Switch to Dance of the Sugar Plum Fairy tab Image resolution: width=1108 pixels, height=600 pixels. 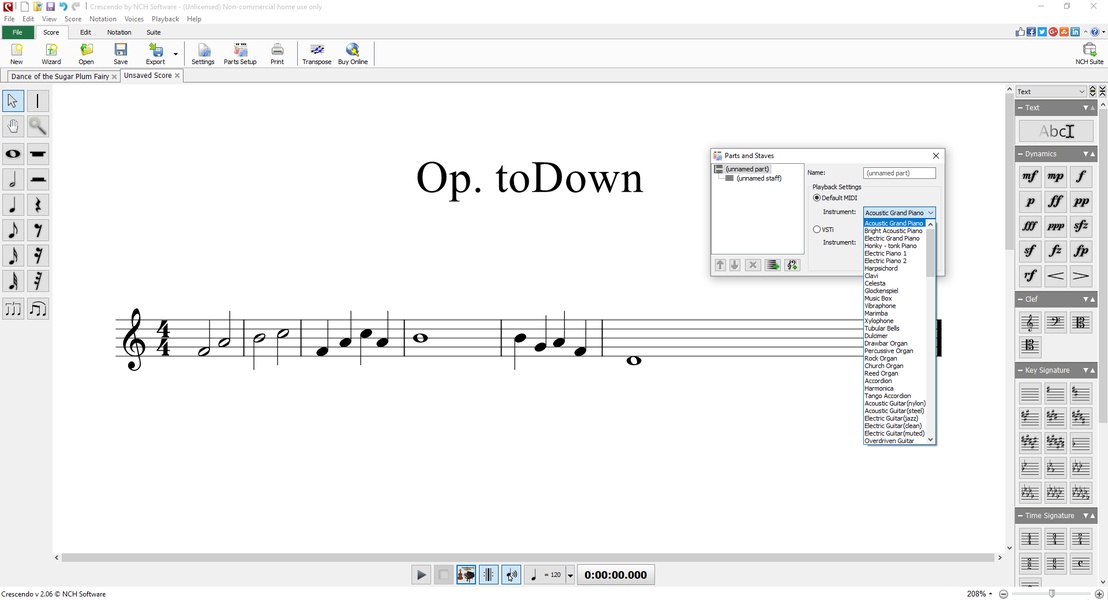[60, 76]
